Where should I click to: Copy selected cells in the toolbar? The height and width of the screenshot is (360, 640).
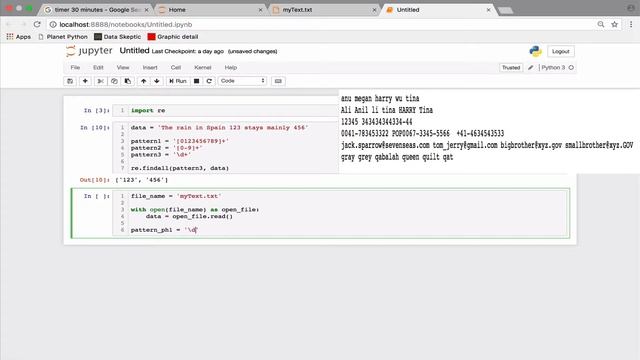(114, 81)
